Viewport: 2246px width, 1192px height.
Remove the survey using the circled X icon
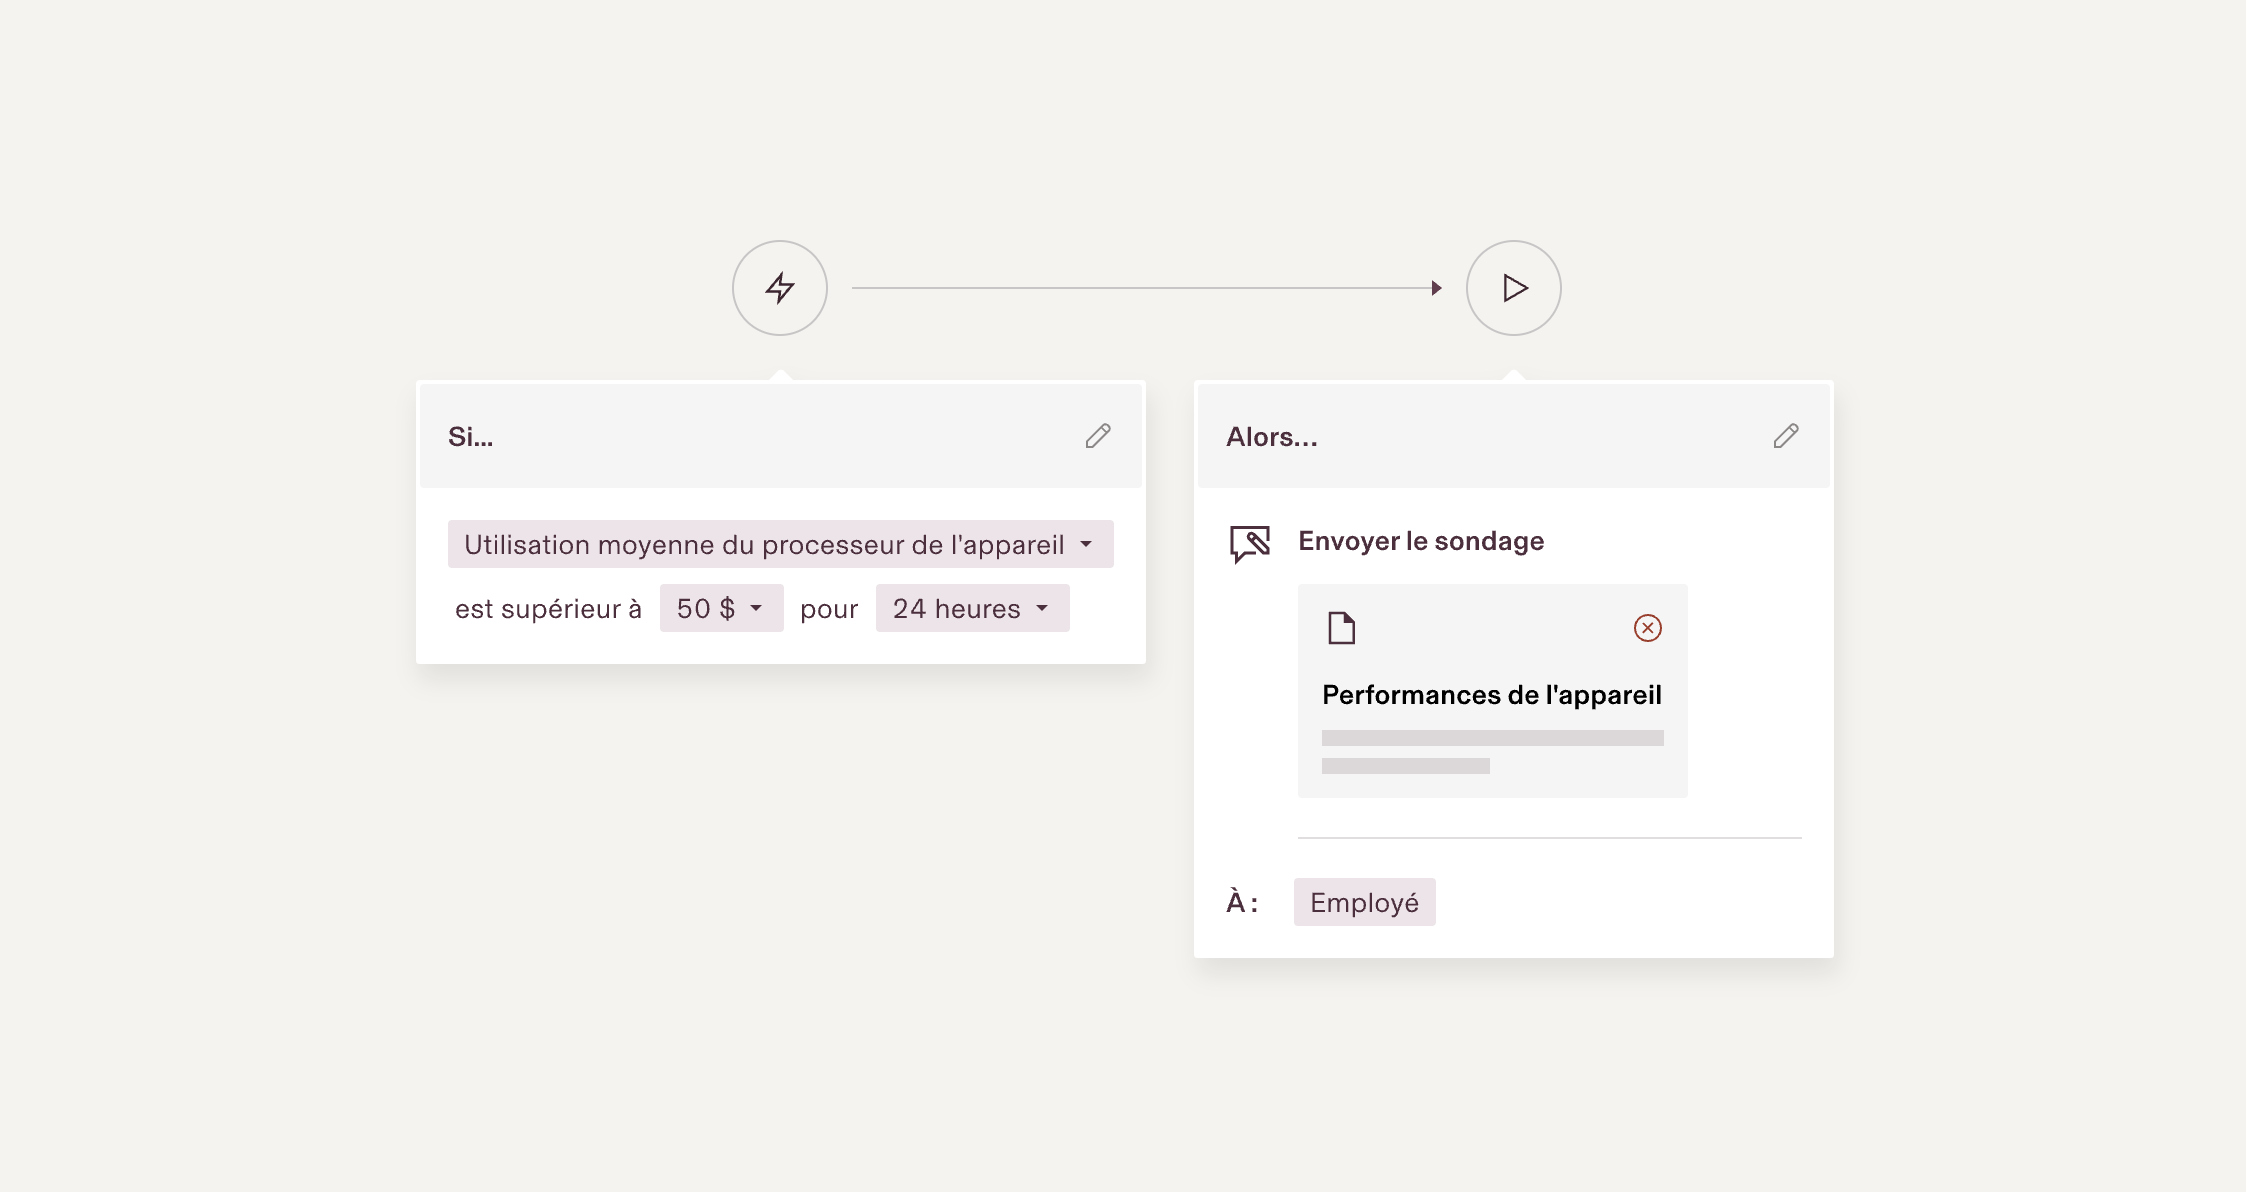[1648, 628]
